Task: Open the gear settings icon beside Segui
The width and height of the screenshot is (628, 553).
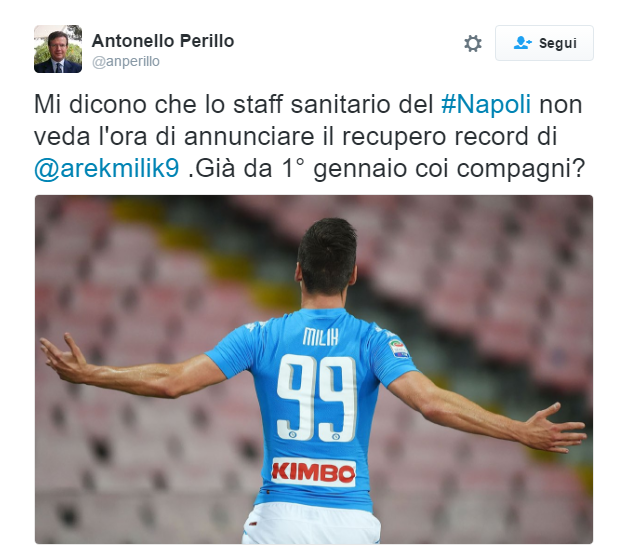Action: [x=473, y=43]
